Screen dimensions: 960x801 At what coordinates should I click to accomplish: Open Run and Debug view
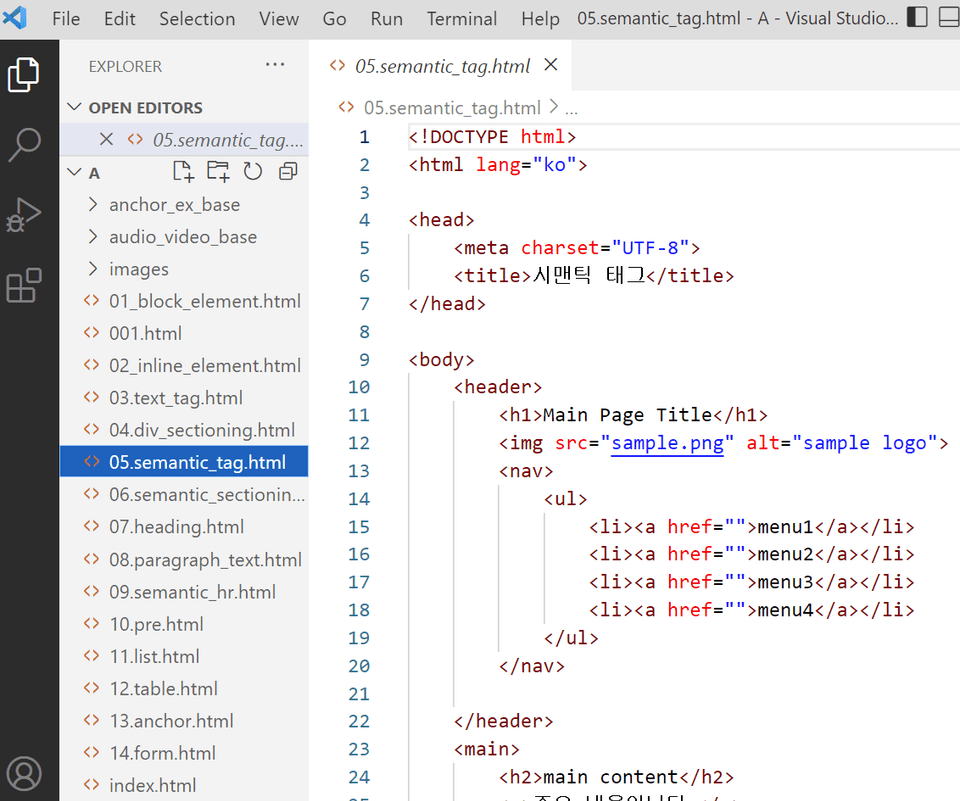pyautogui.click(x=24, y=215)
